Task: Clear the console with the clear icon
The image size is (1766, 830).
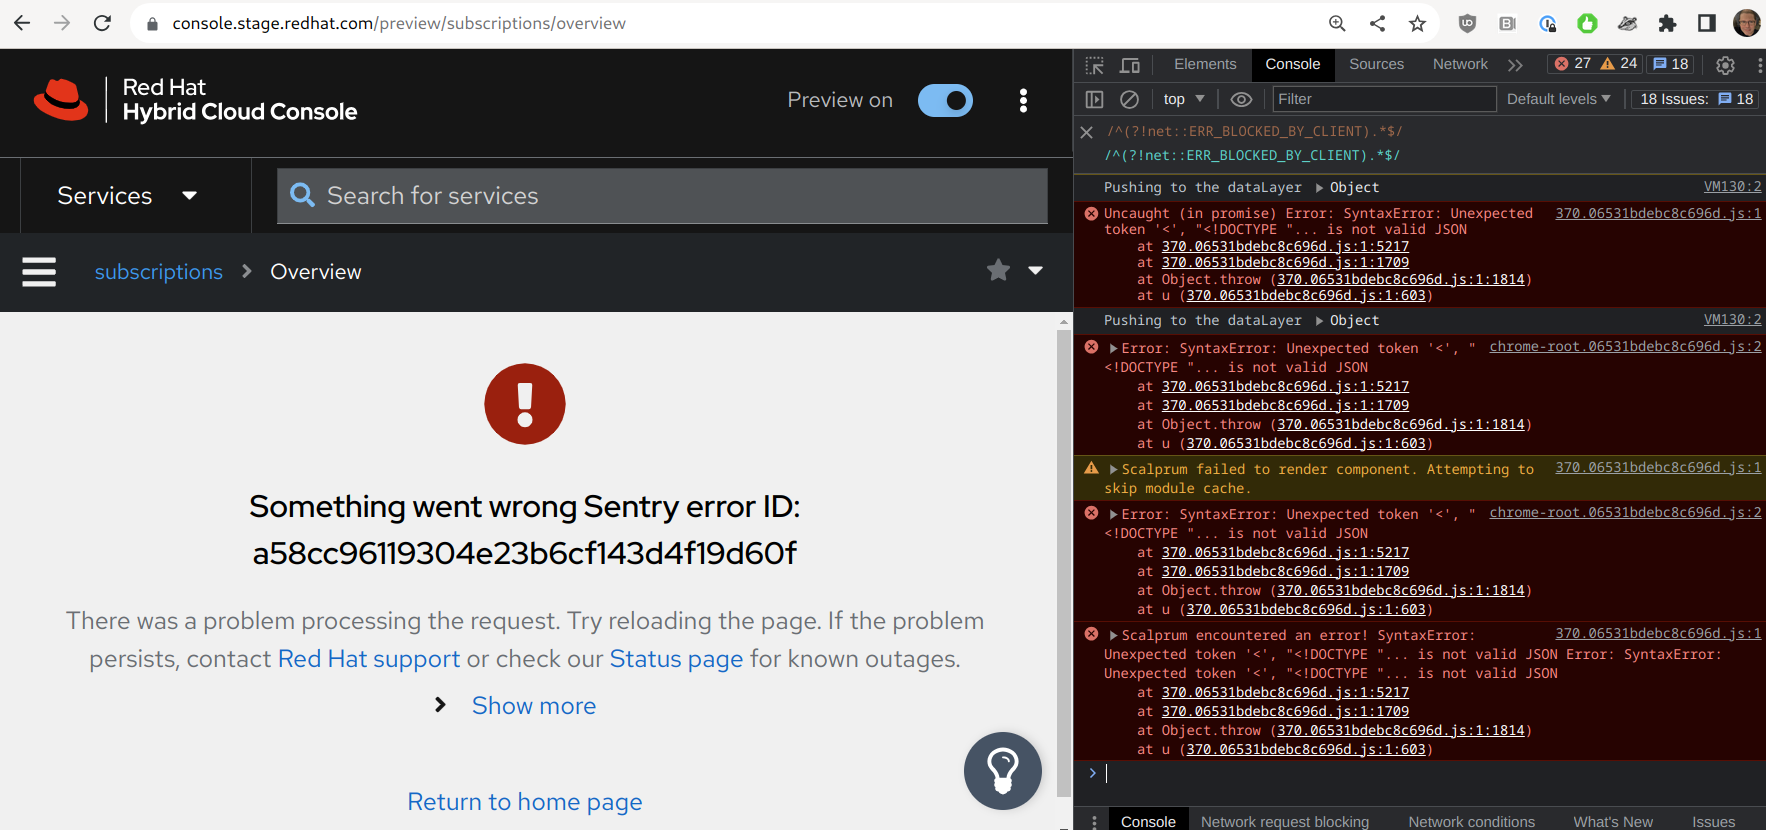Action: (1129, 99)
